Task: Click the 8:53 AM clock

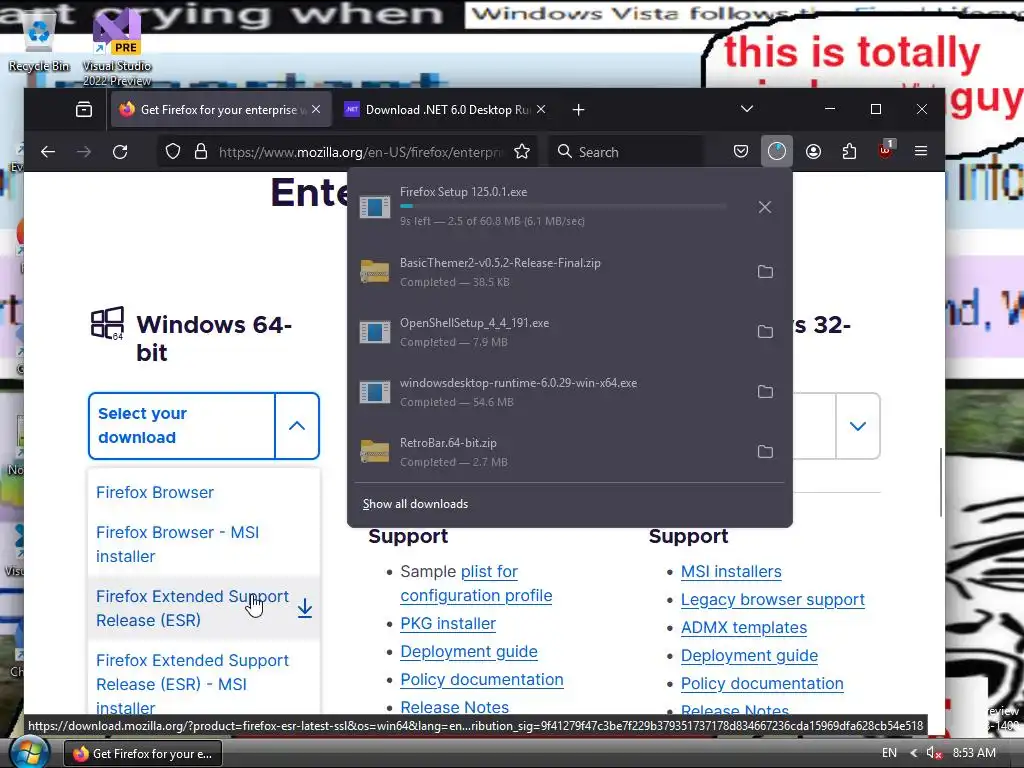Action: tap(974, 753)
